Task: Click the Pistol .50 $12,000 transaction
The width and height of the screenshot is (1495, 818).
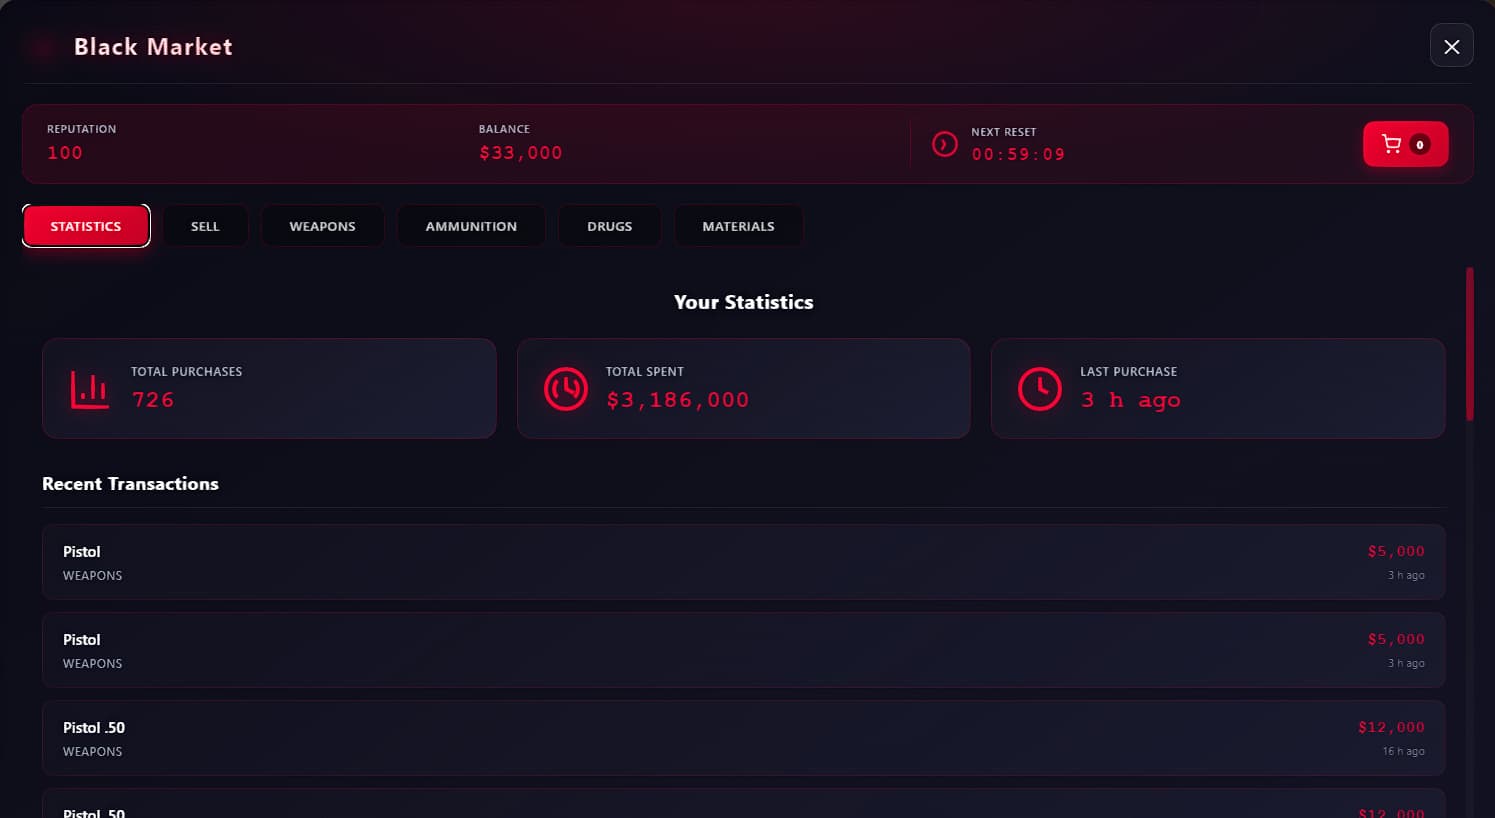Action: point(743,738)
